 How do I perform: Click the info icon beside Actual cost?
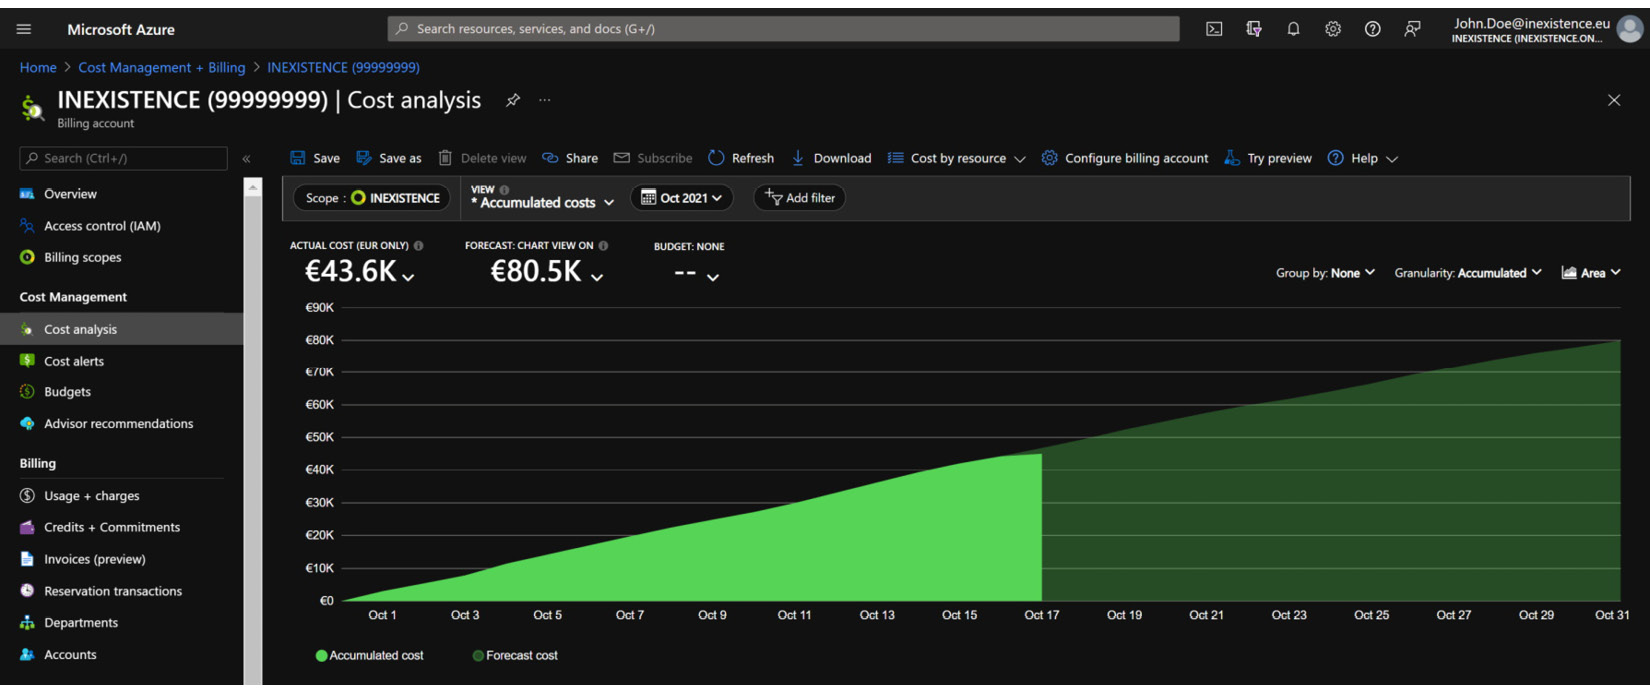pos(418,246)
